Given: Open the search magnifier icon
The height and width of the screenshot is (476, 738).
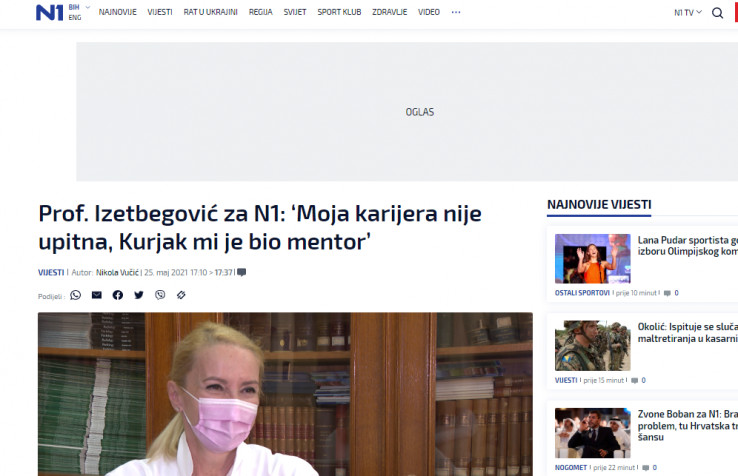Looking at the screenshot, I should click(717, 13).
